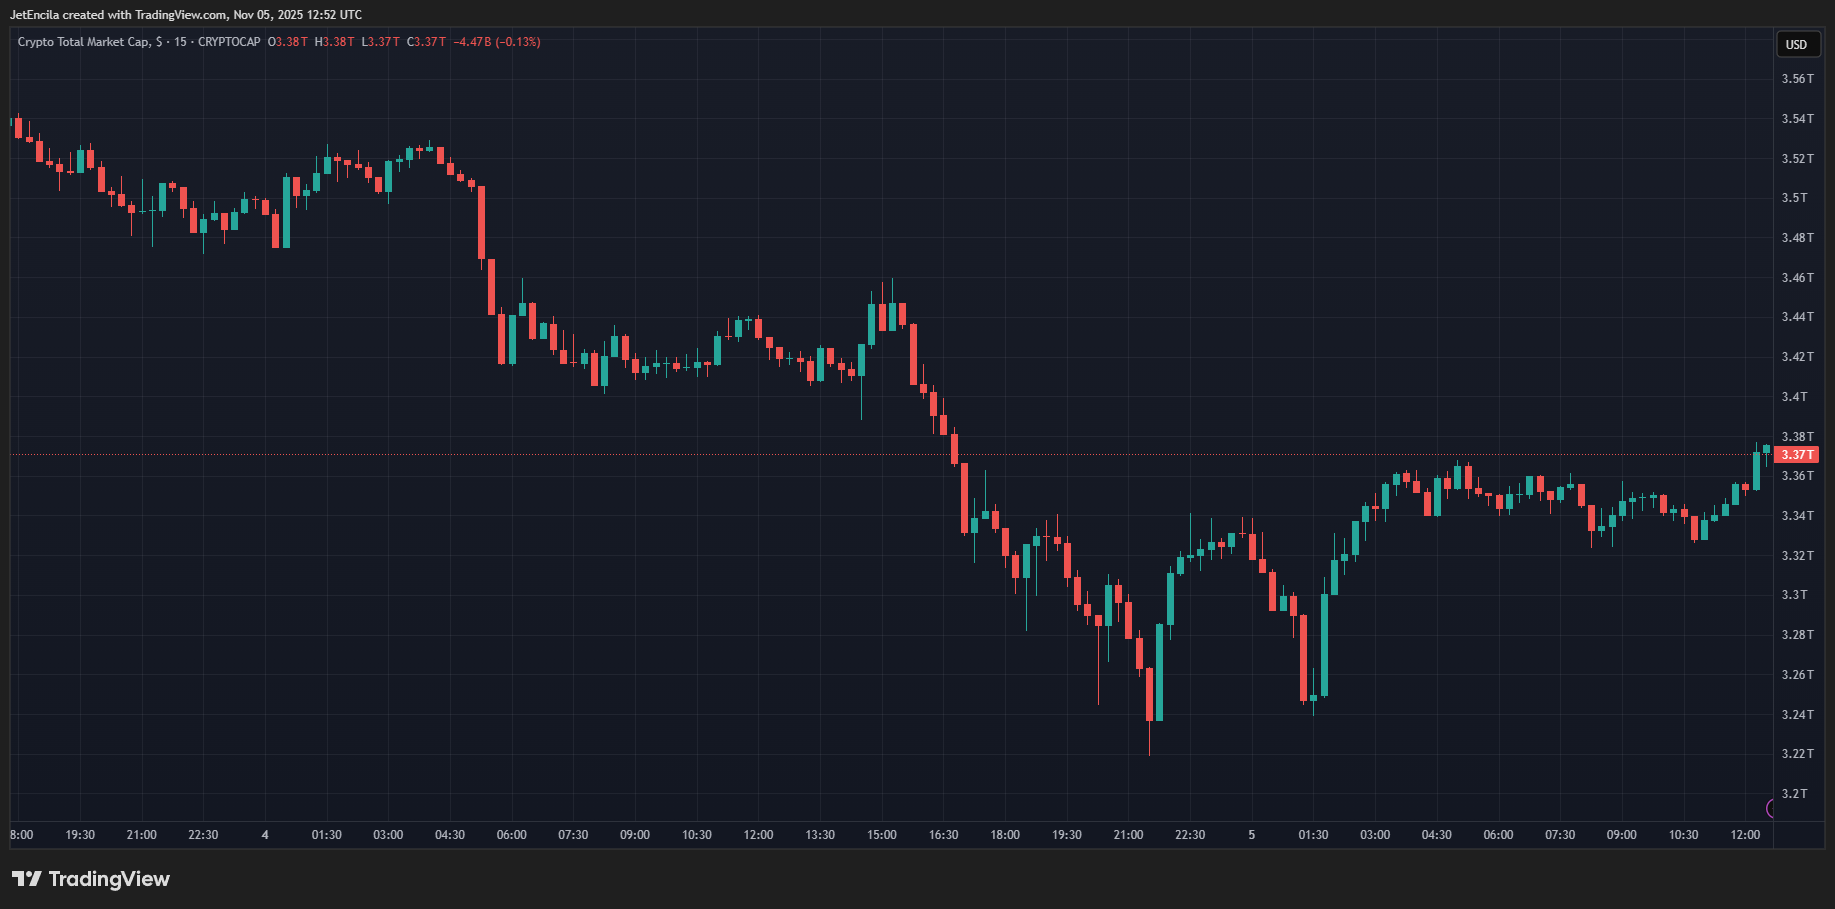The image size is (1835, 909).
Task: Toggle the USD currency button
Action: (x=1797, y=44)
